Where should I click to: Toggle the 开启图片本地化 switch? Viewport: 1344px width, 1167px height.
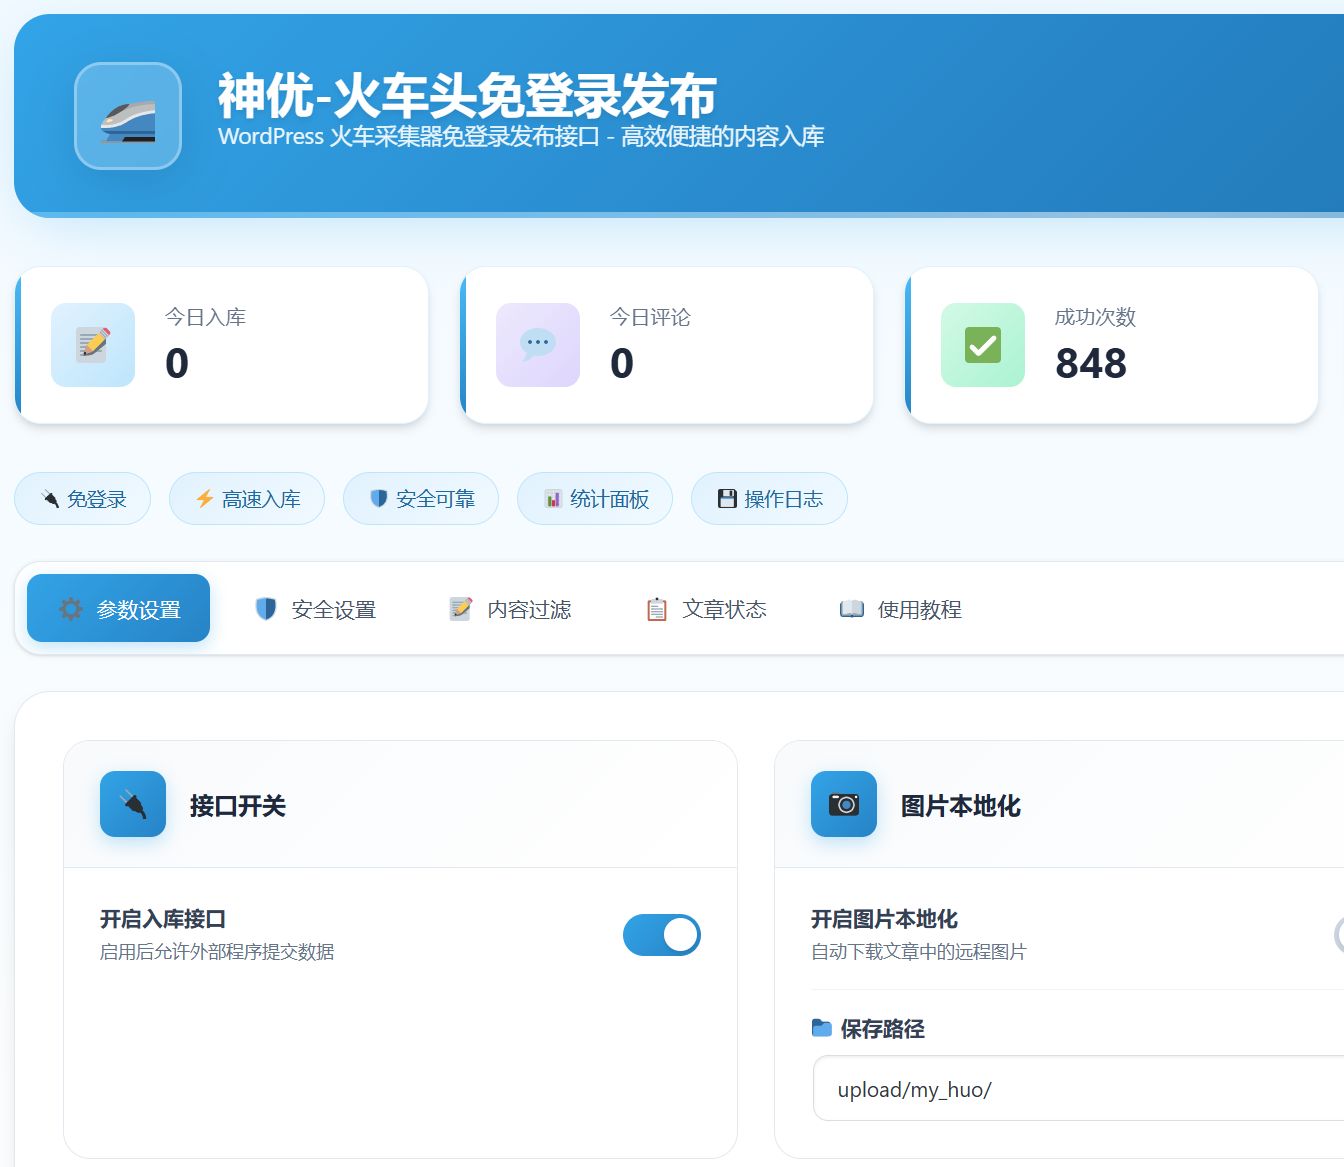1339,935
